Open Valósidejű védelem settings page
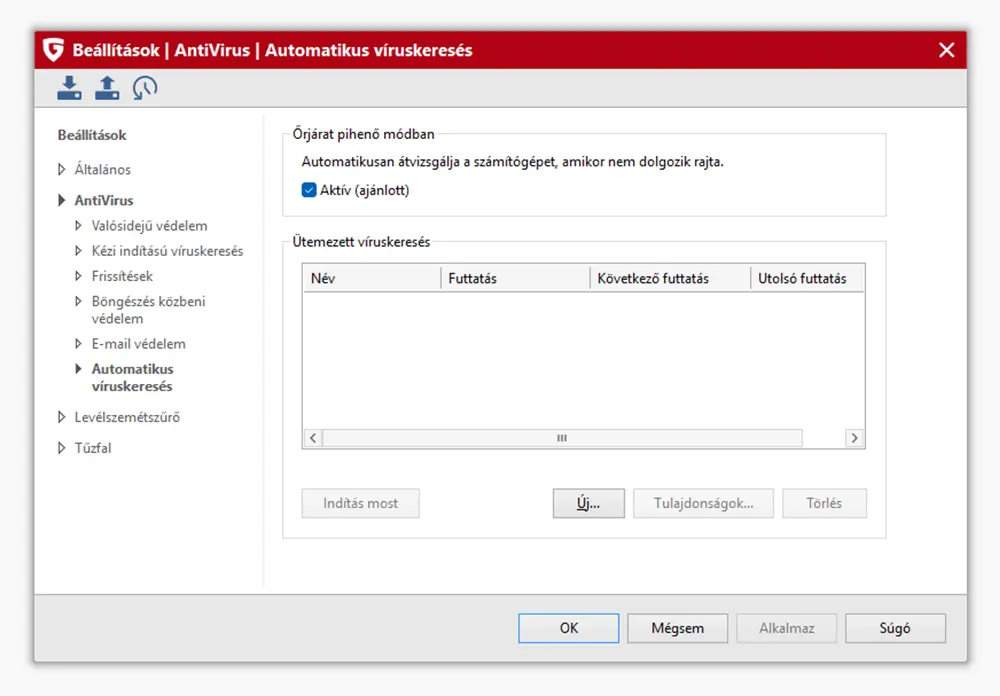The height and width of the screenshot is (696, 1000). coord(149,226)
